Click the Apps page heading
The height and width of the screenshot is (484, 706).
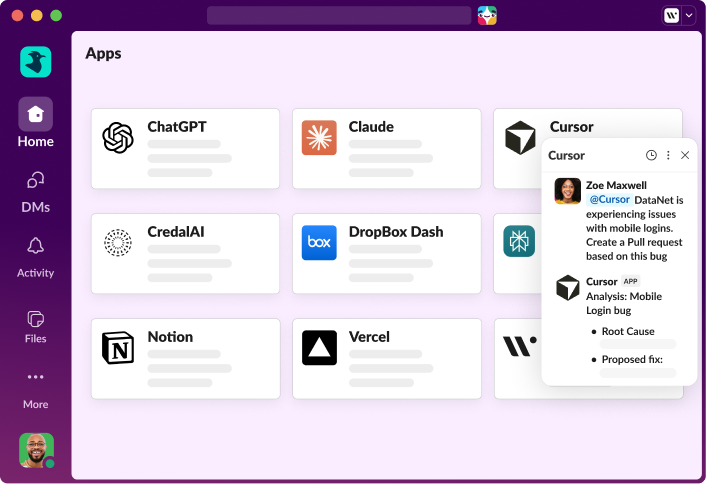coord(103,54)
